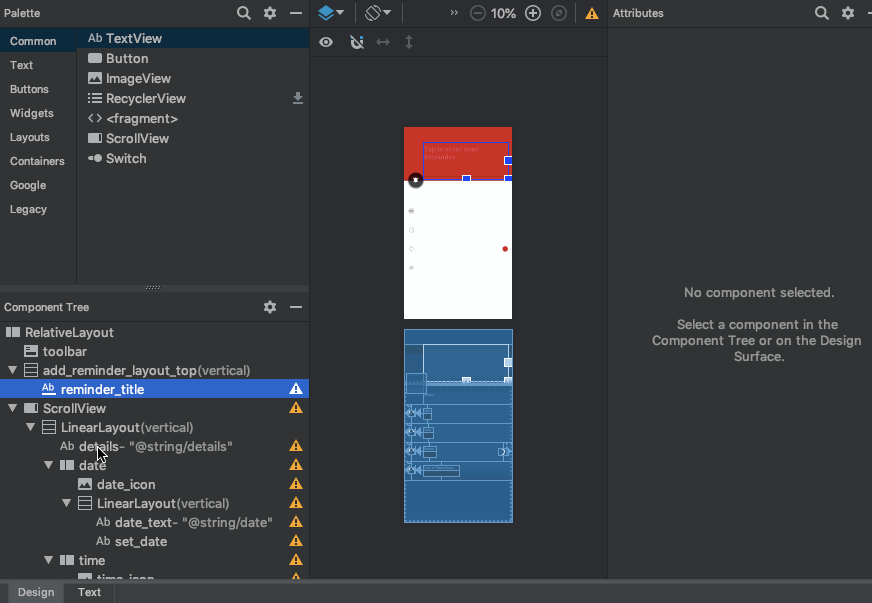
Task: Open the layout warnings icon
Action: click(x=592, y=13)
